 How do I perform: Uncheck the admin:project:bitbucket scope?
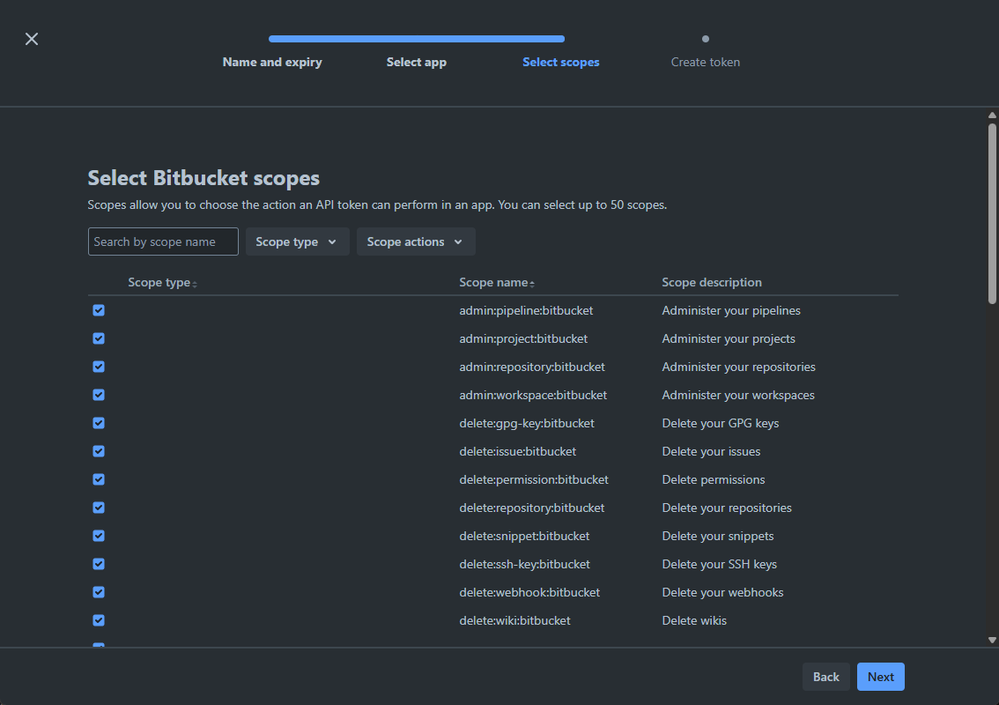click(x=99, y=338)
